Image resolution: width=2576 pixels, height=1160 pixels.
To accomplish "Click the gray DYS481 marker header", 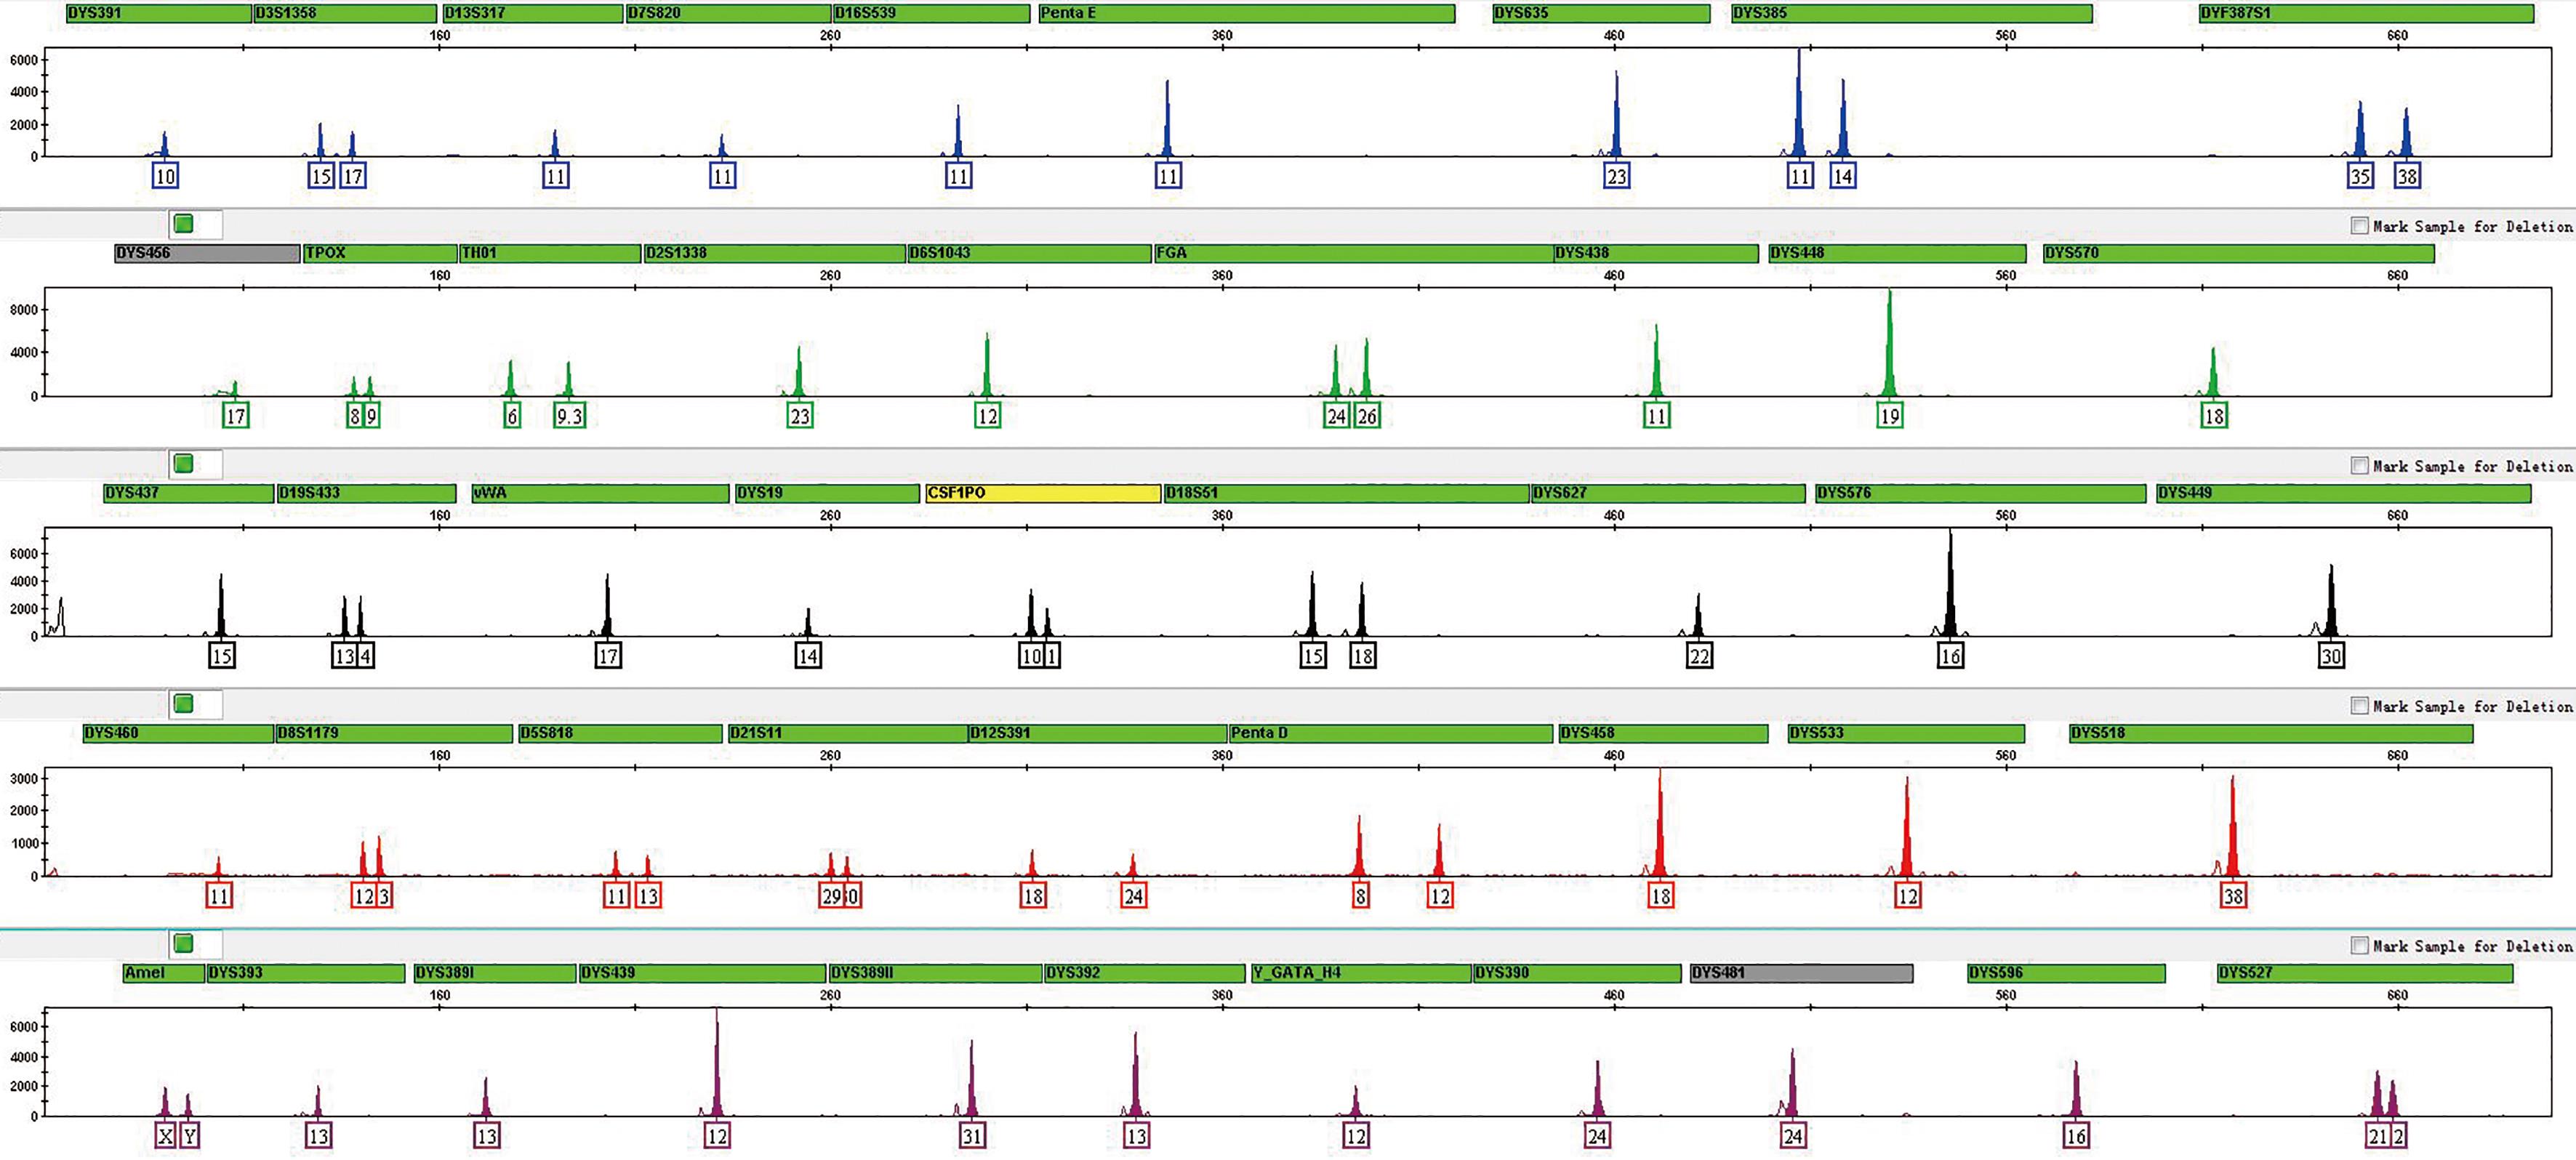I will 1800,973.
